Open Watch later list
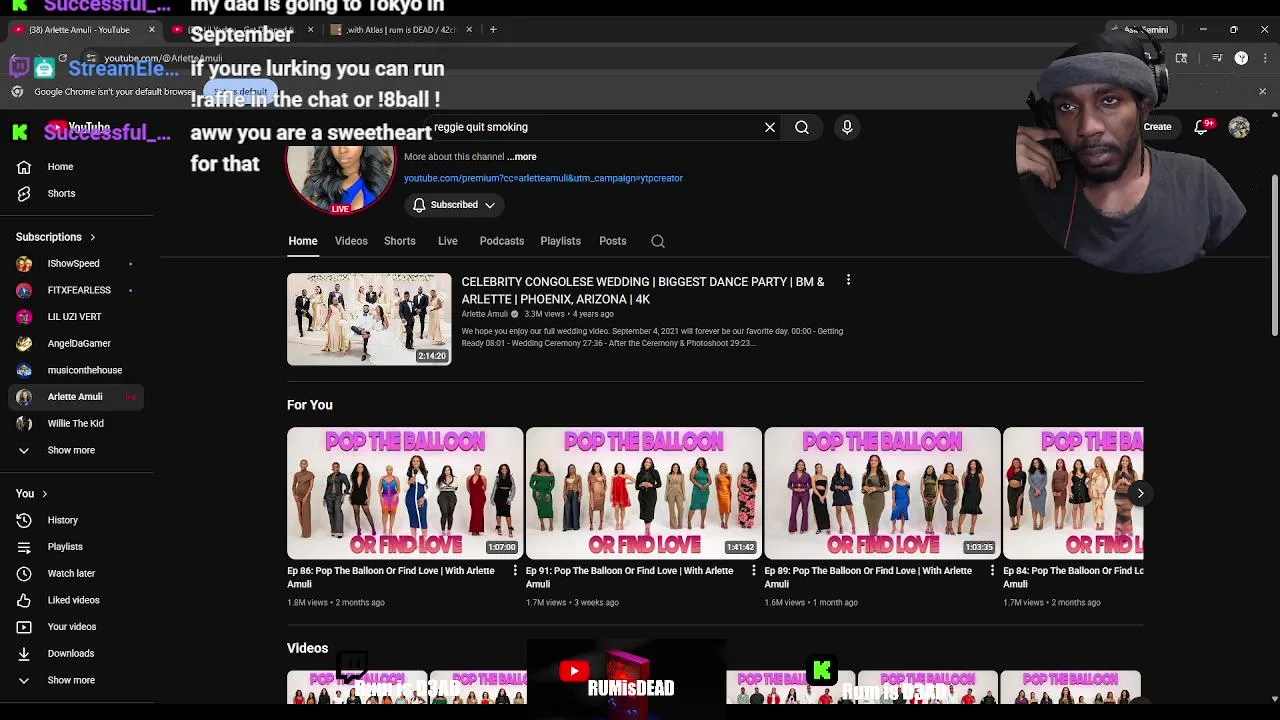Image resolution: width=1280 pixels, height=720 pixels. [x=71, y=574]
